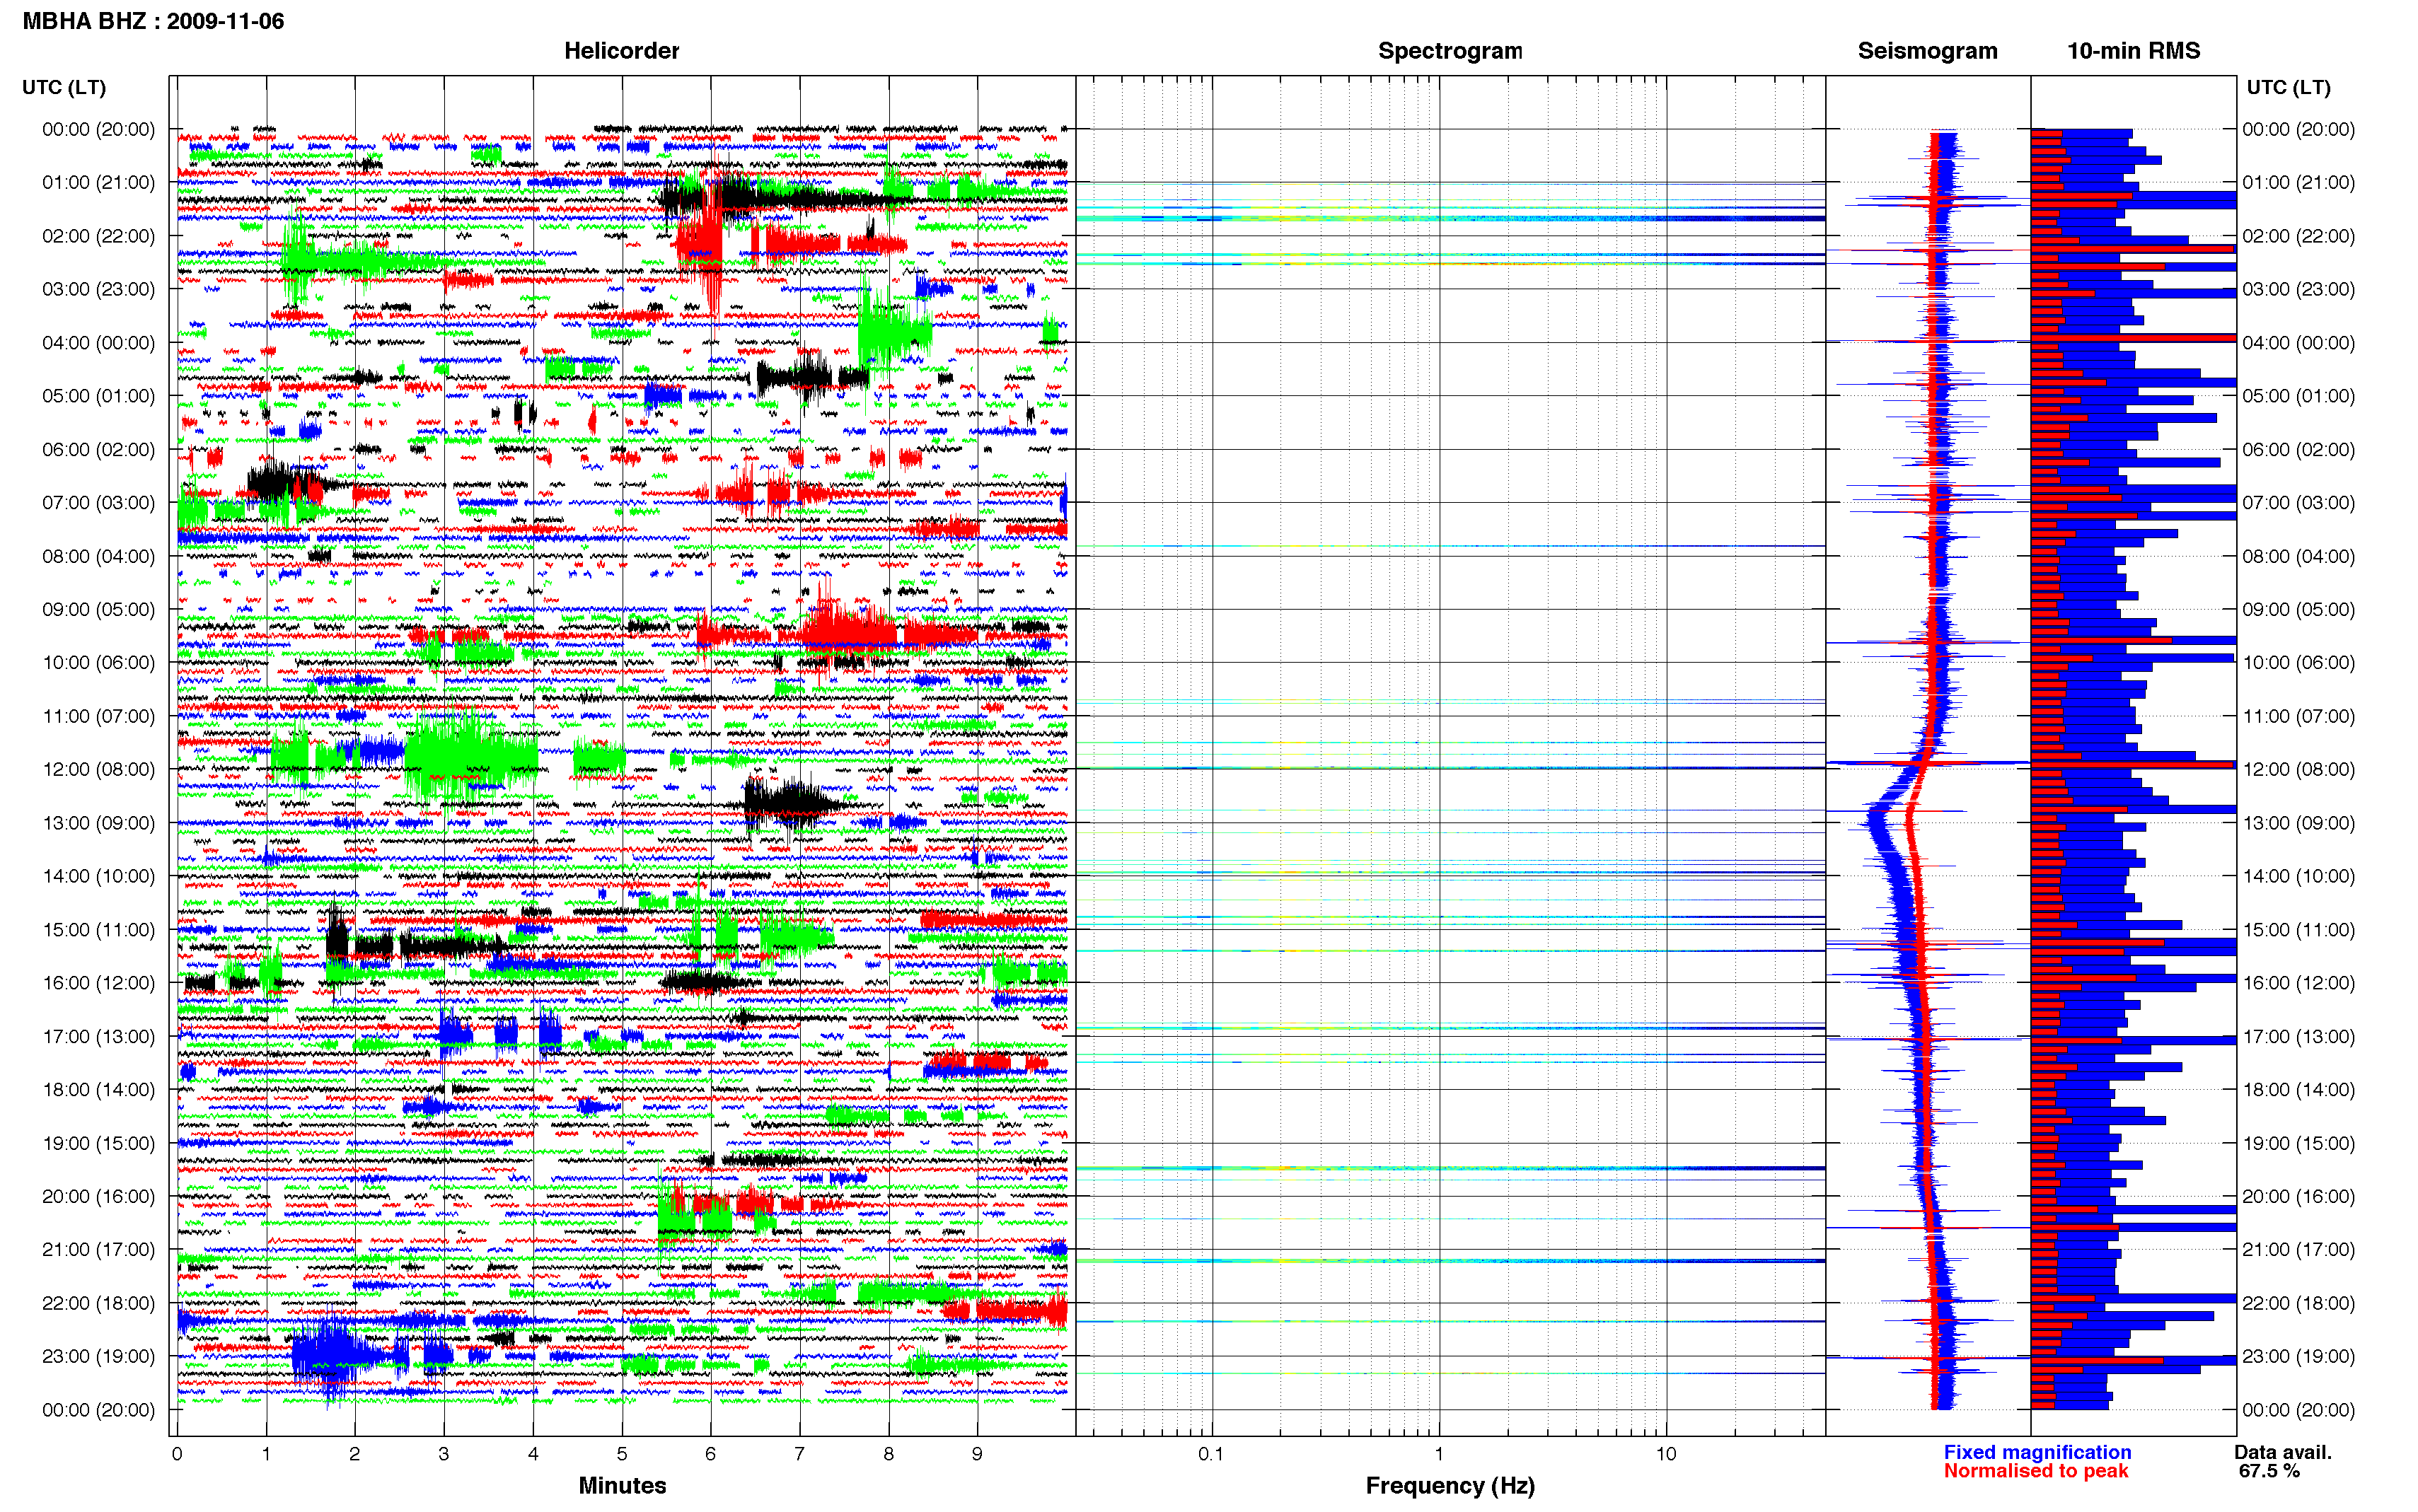Viewport: 2418px width, 1512px height.
Task: Click '15:00 (11:00)' beside the Helicorder
Action: tap(98, 929)
